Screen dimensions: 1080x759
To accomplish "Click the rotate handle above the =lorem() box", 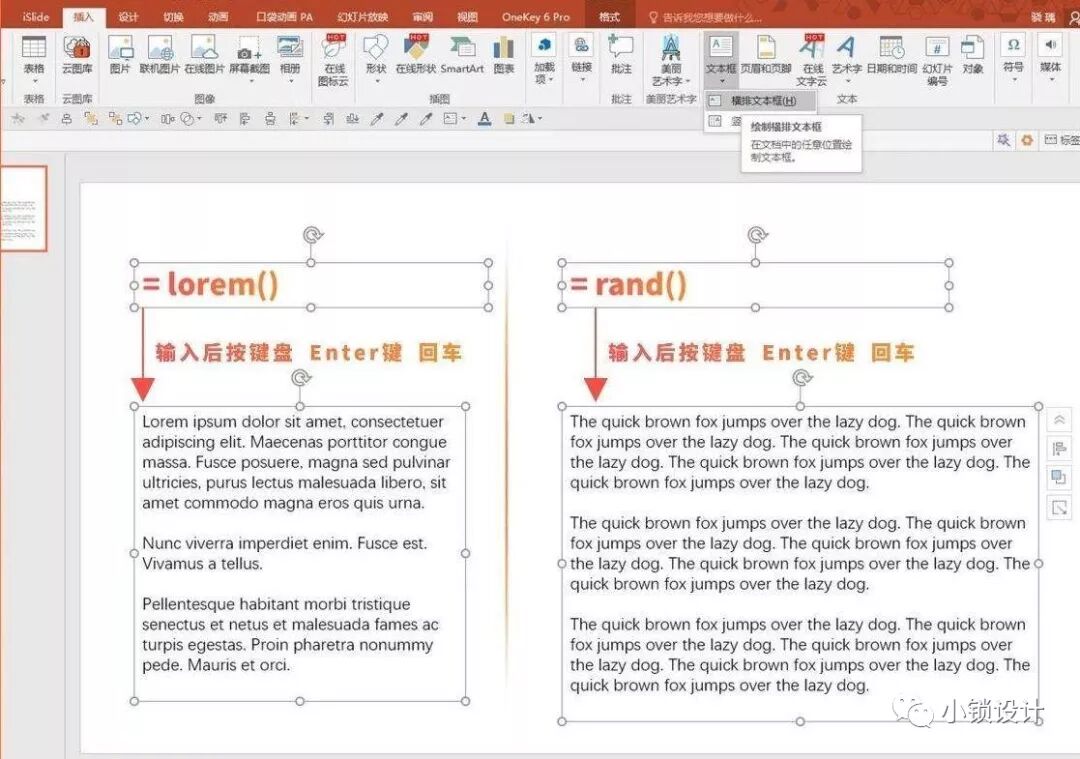I will pos(313,235).
